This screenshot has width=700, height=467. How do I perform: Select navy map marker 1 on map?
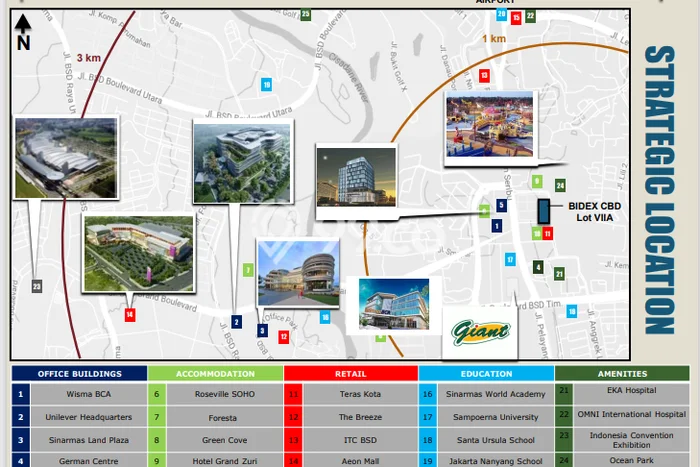(497, 225)
